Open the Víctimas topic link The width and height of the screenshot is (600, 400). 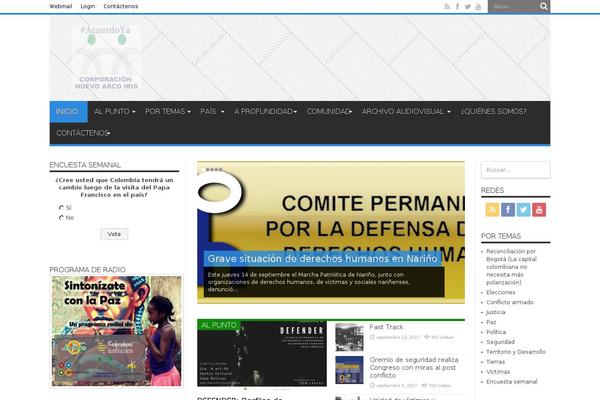(x=497, y=372)
